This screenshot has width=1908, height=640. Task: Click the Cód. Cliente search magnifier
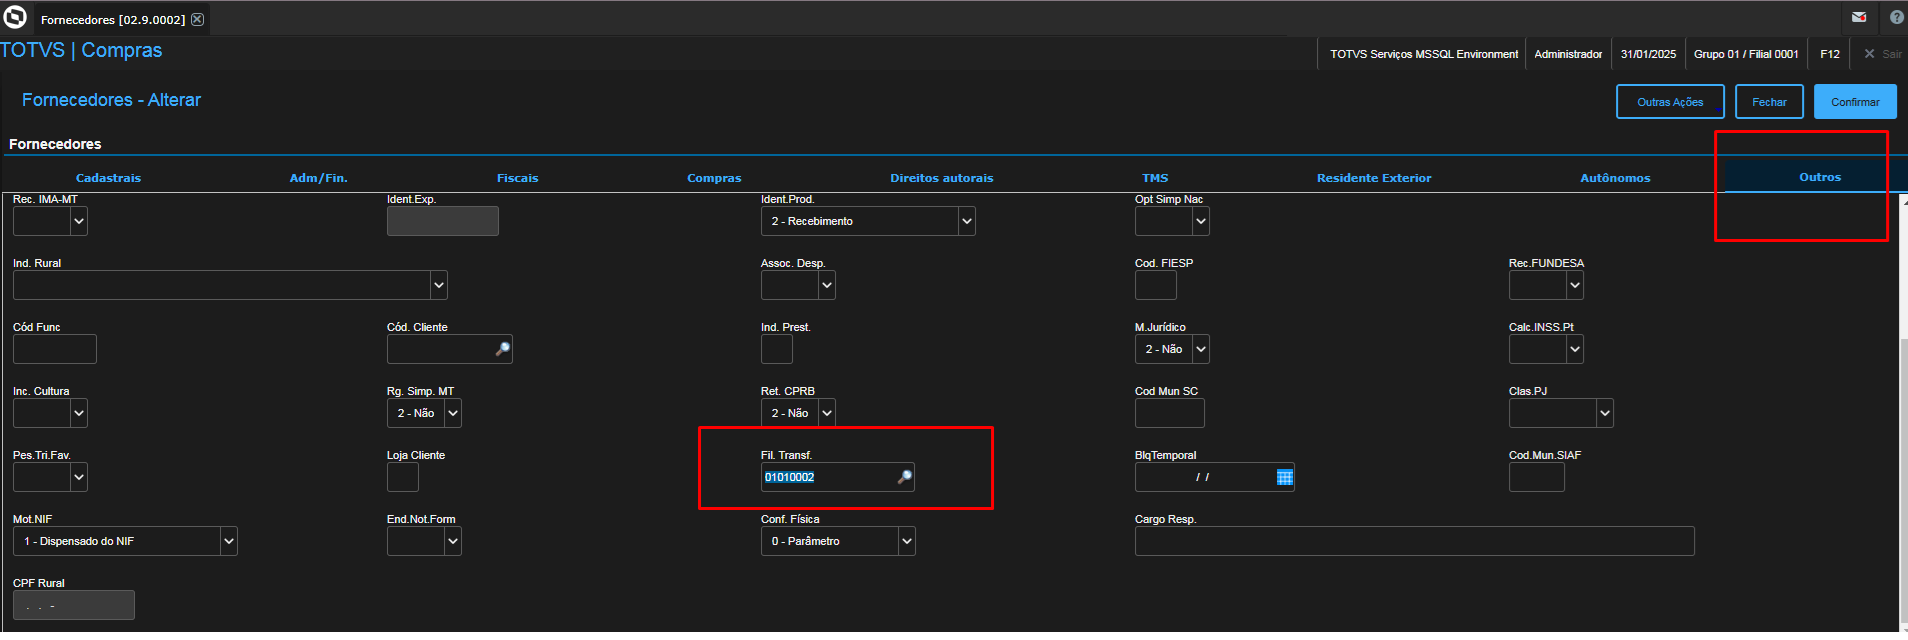coord(502,349)
